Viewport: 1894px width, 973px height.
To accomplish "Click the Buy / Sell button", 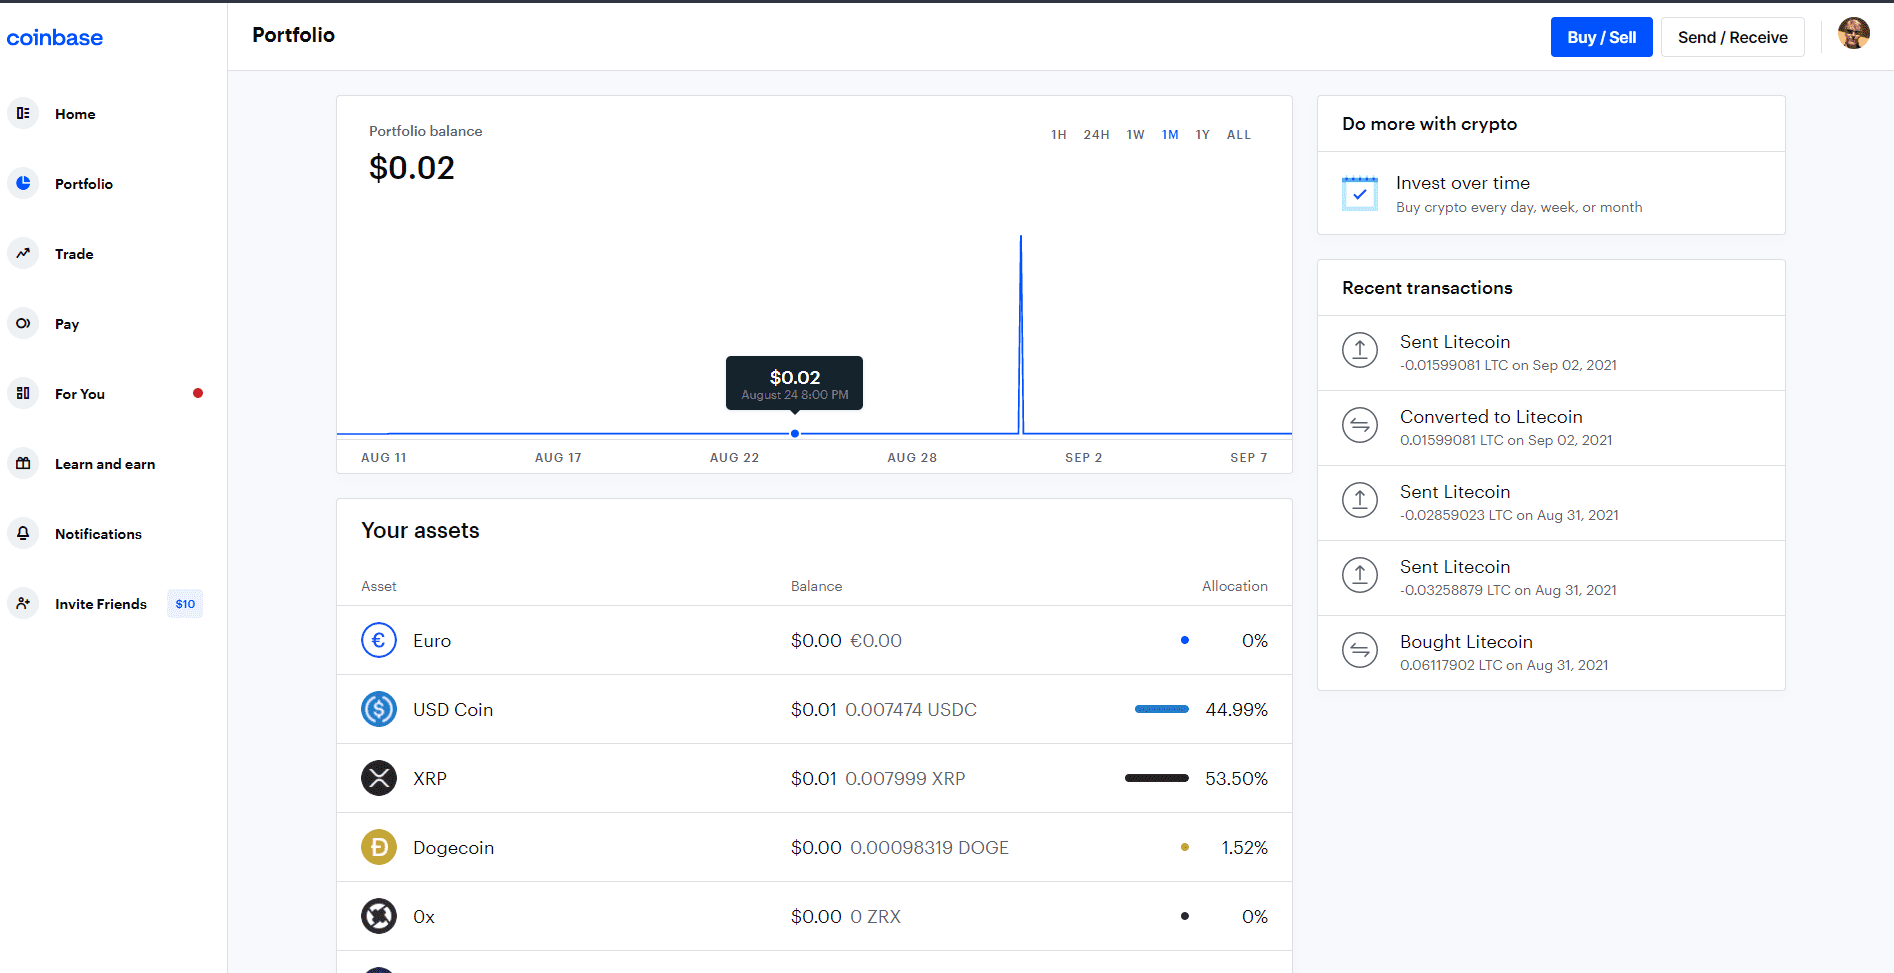I will pos(1602,37).
